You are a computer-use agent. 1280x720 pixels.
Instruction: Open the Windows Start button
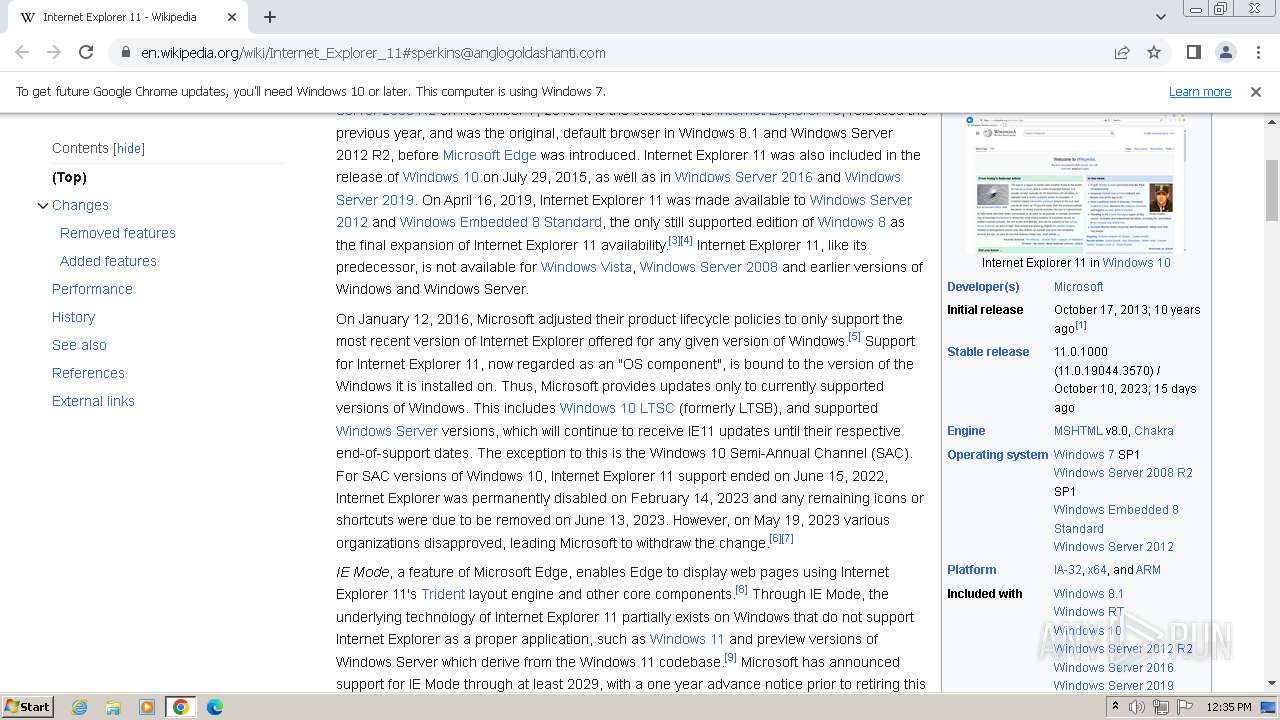click(27, 707)
